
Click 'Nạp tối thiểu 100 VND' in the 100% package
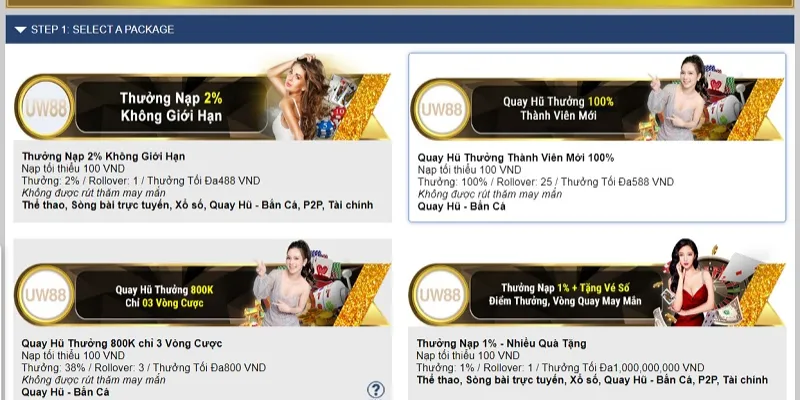click(x=469, y=170)
